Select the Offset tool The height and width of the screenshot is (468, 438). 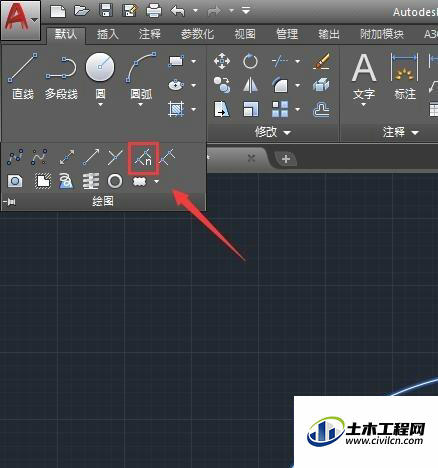pyautogui.click(x=321, y=109)
